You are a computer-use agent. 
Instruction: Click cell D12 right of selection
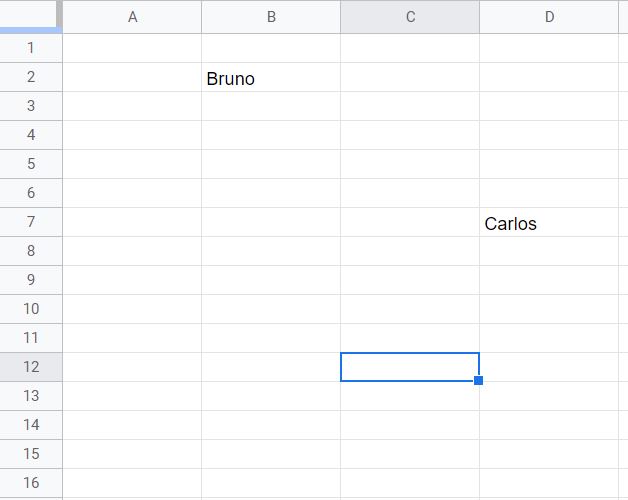(x=549, y=367)
